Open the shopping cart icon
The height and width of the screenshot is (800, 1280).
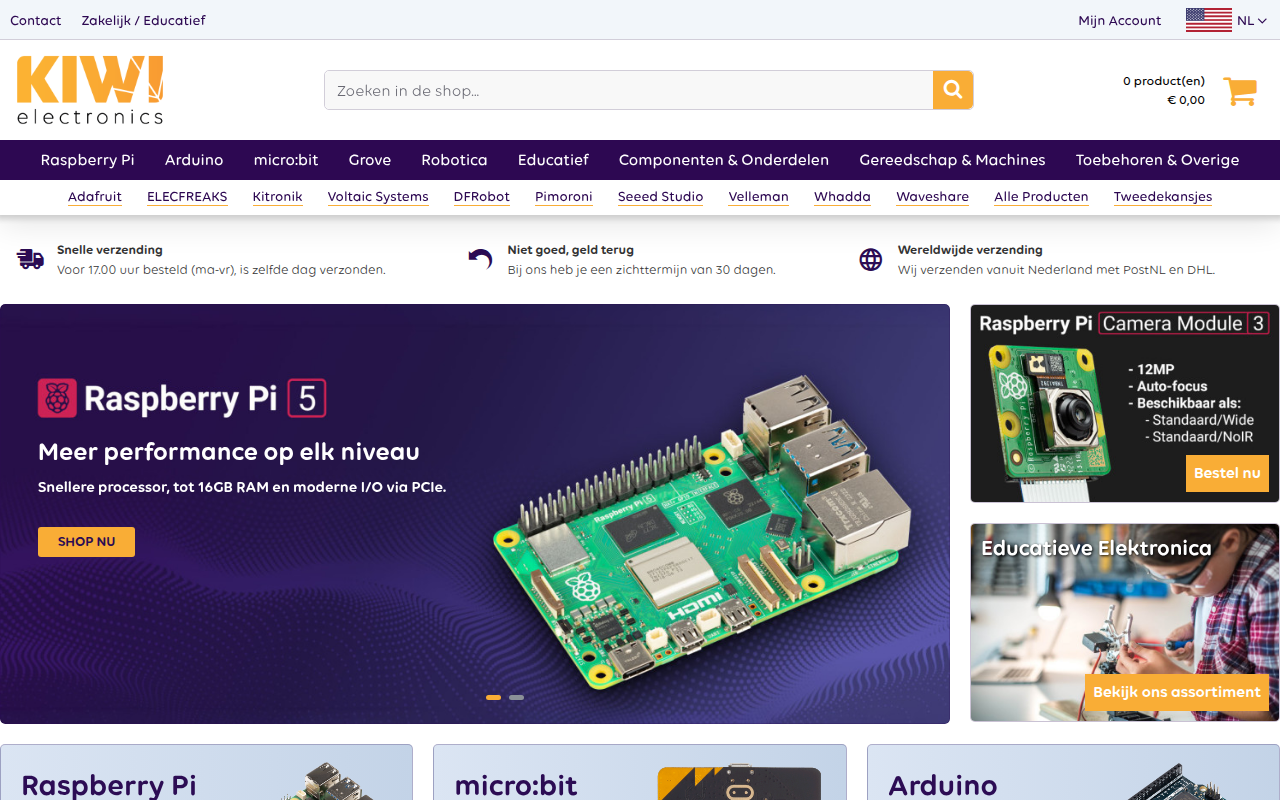(x=1240, y=91)
